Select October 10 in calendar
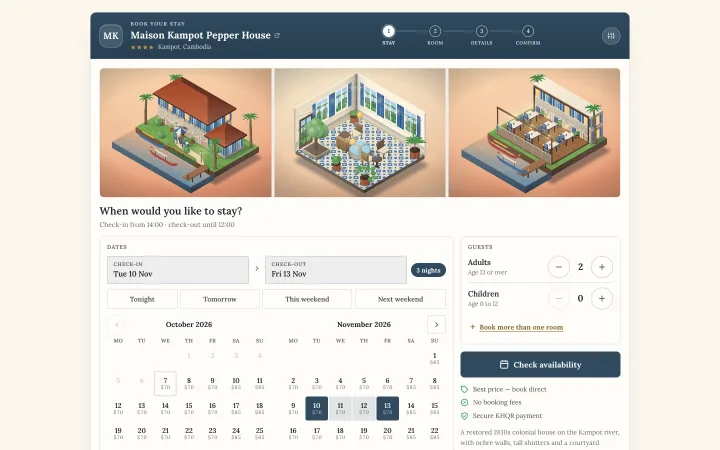This screenshot has height=450, width=720. pos(236,383)
